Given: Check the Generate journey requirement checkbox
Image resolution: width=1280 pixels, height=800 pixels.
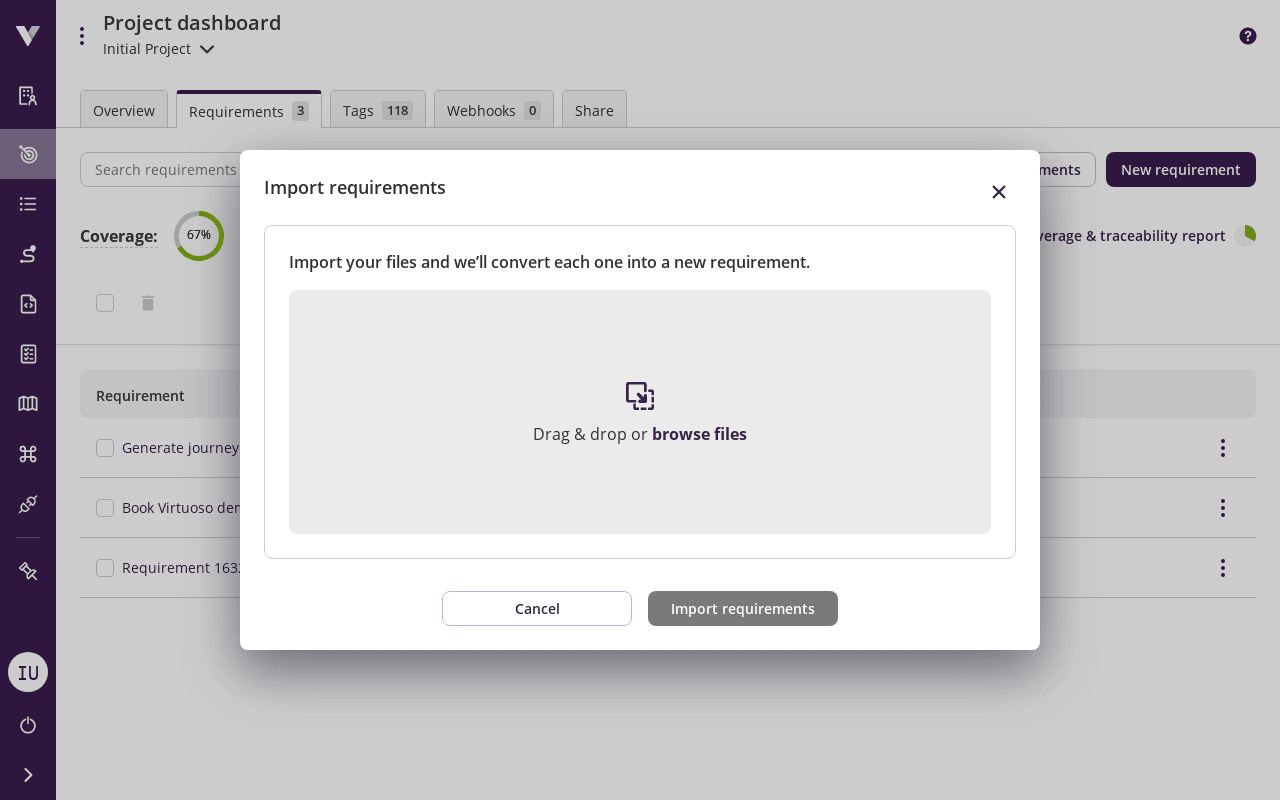Looking at the screenshot, I should click(x=105, y=448).
